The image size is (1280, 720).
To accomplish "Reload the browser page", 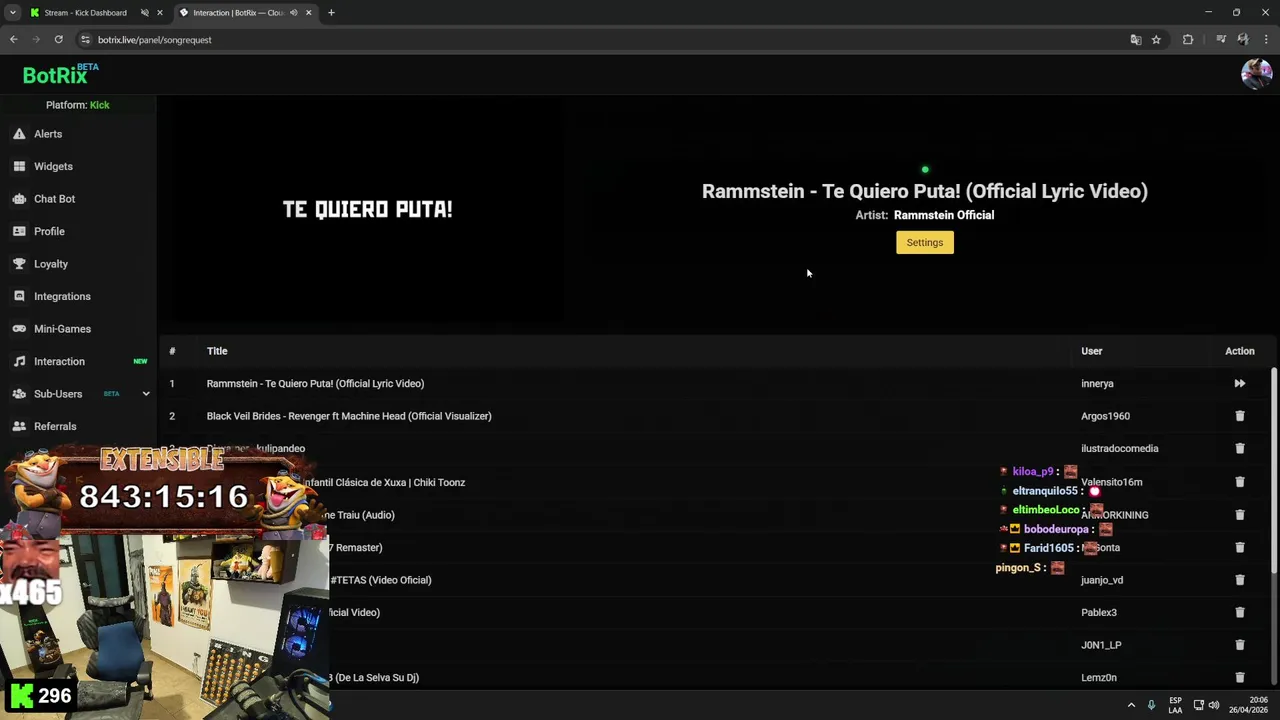I will click(59, 39).
